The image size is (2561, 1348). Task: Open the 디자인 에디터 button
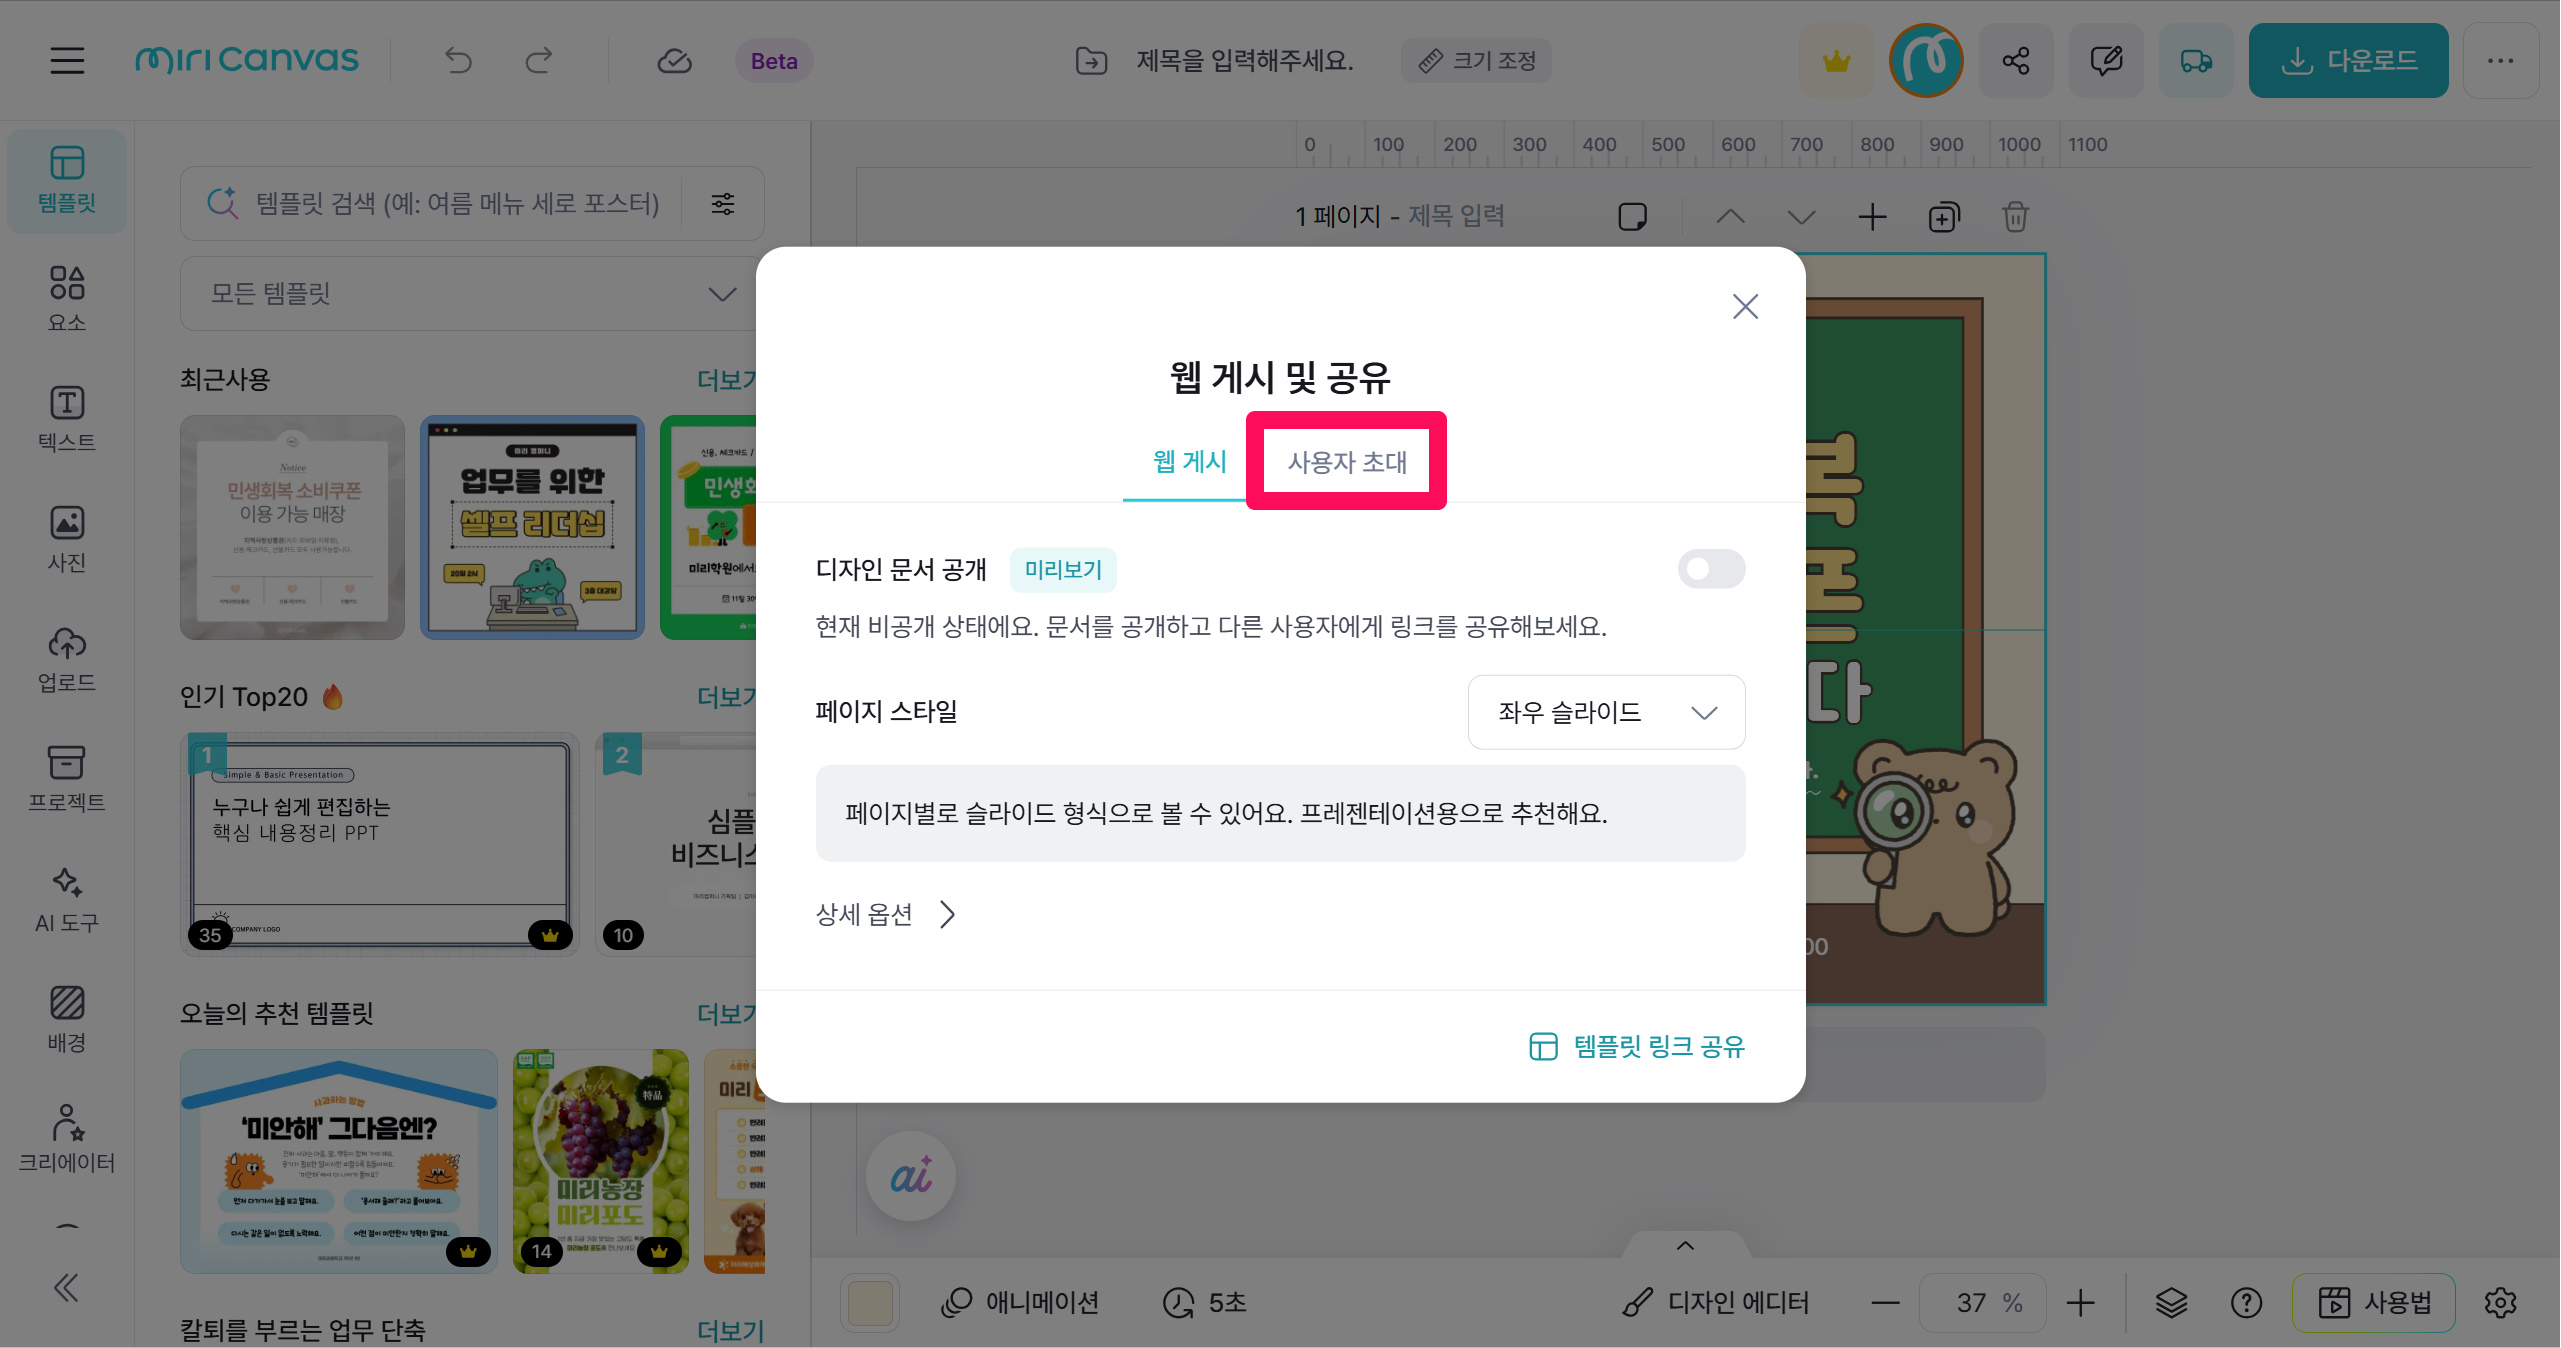coord(1715,1303)
